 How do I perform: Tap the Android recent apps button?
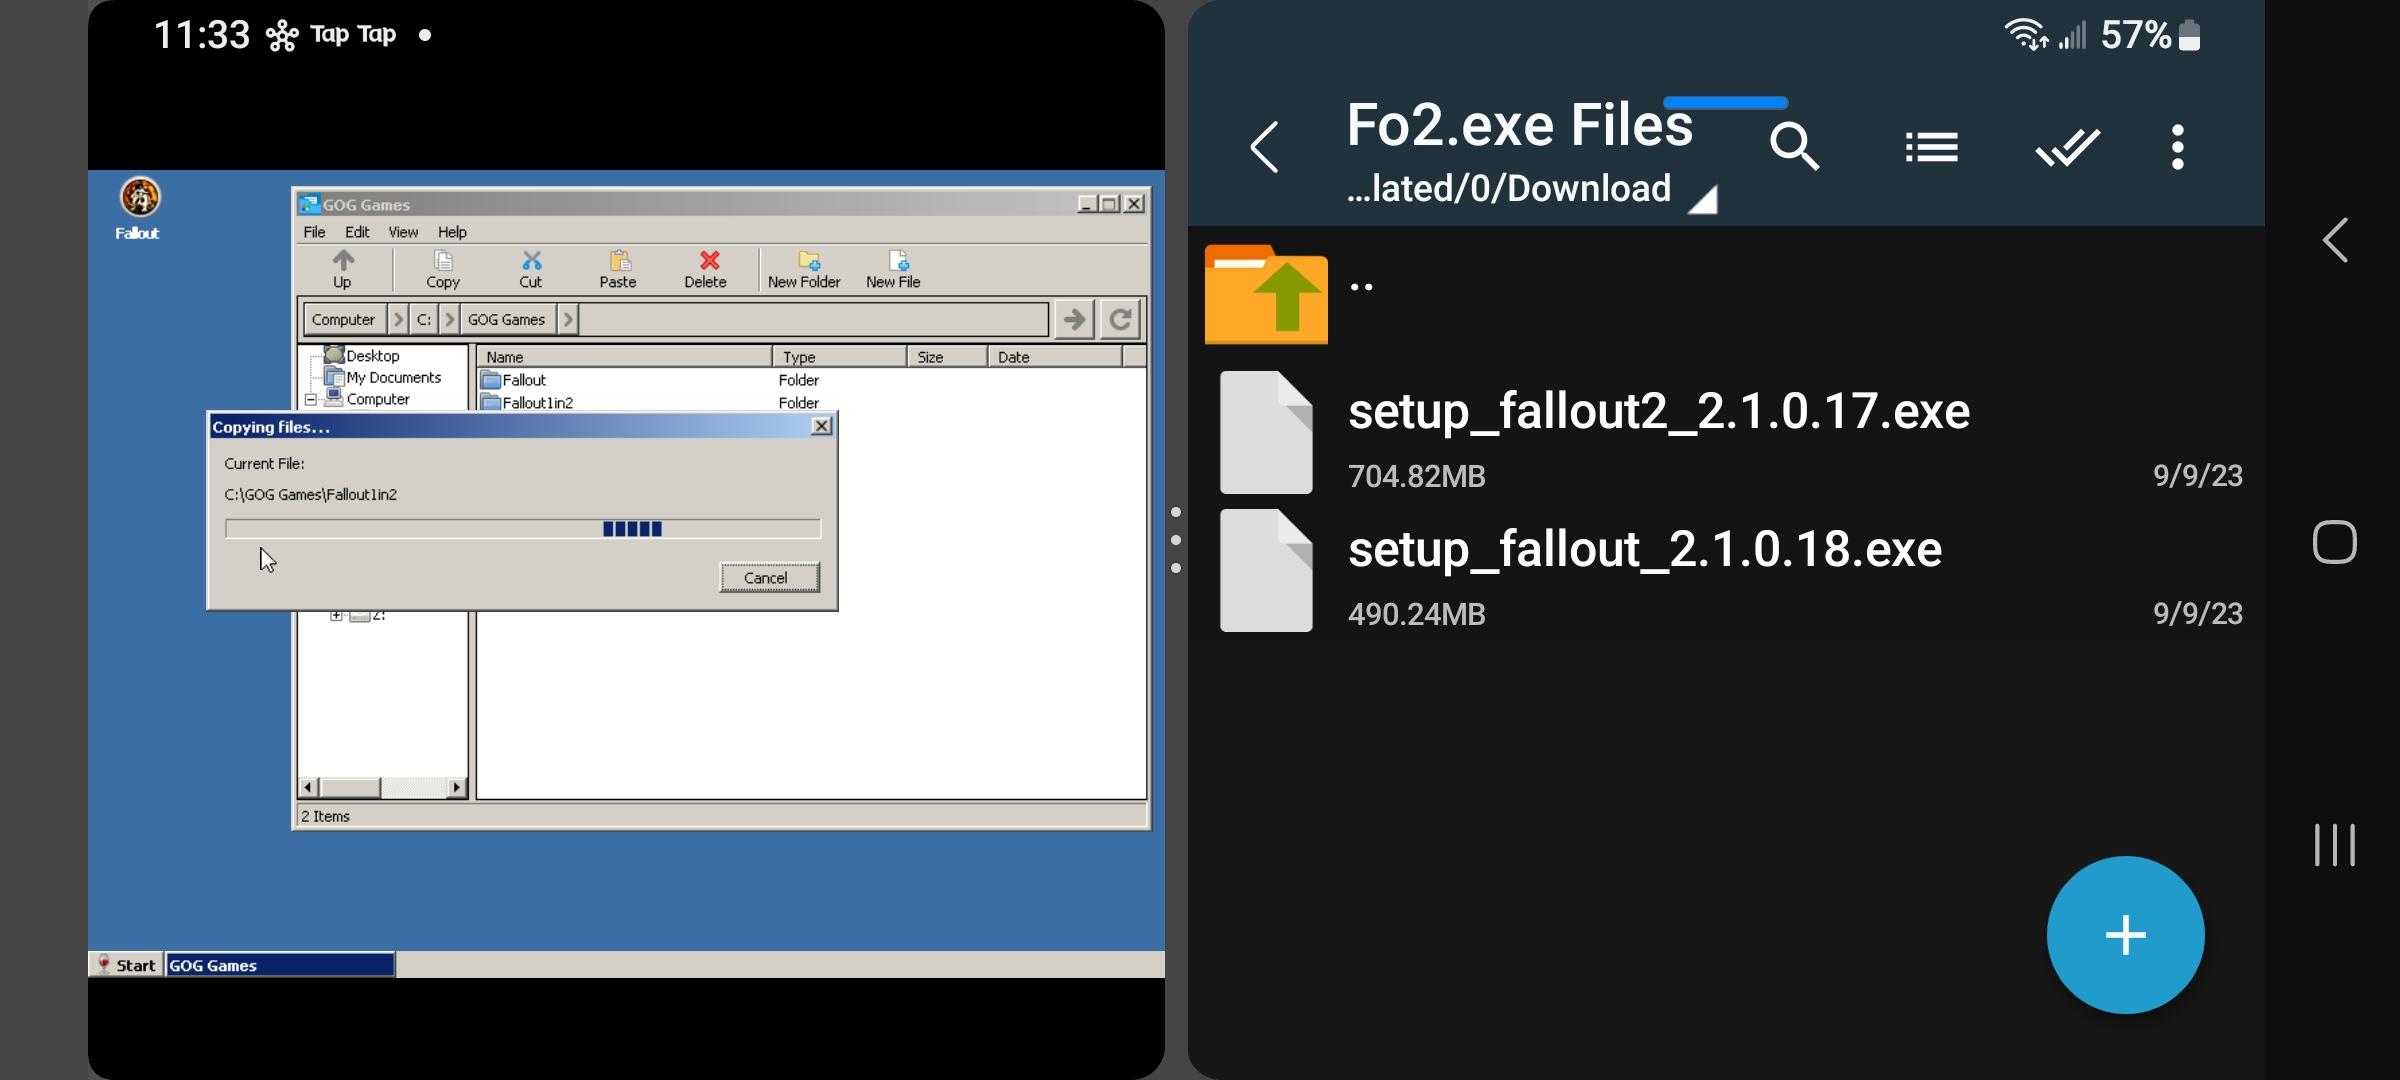pos(2335,845)
